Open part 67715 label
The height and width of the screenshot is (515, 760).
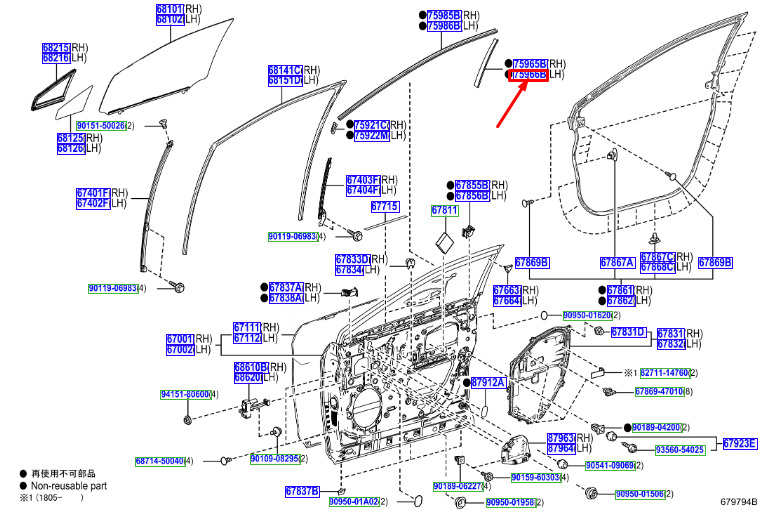[385, 206]
